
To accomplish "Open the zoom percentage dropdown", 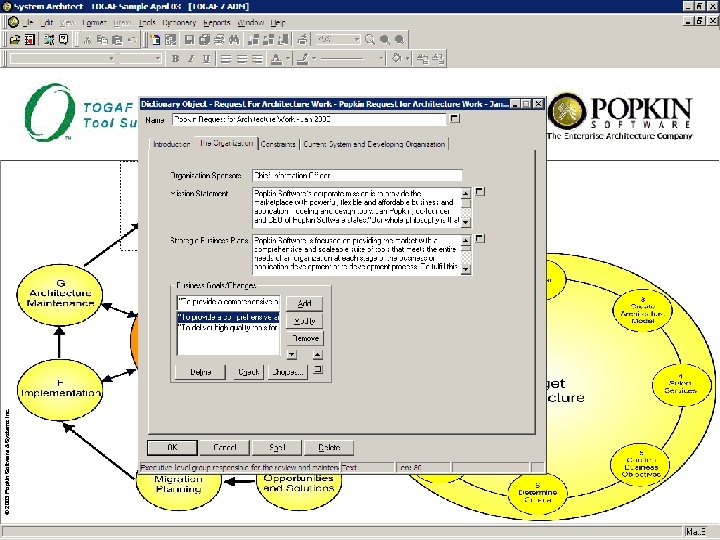I will click(356, 39).
